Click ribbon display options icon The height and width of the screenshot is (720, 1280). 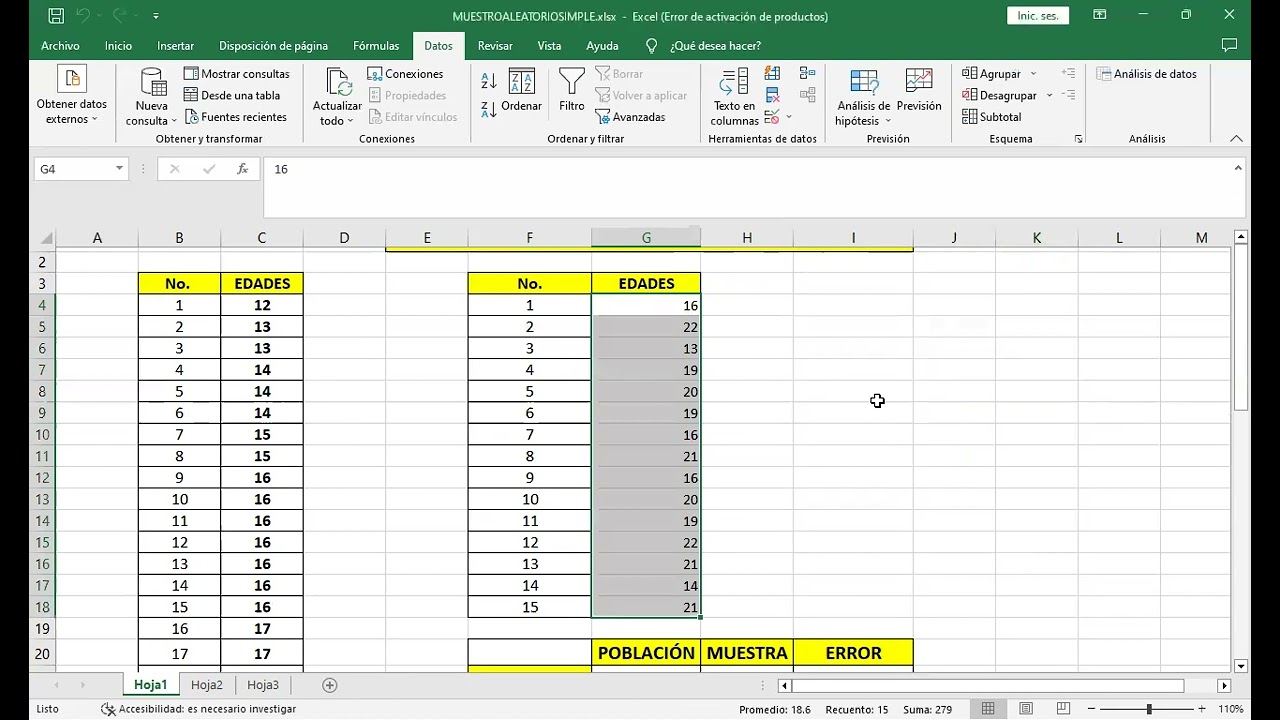(1099, 15)
